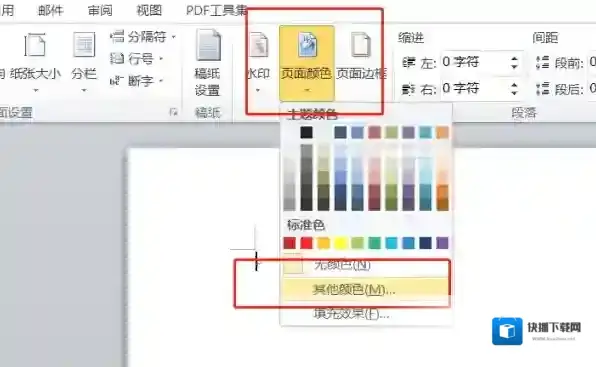The height and width of the screenshot is (367, 596).
Task: Click the right indent 右 icon
Action: pyautogui.click(x=409, y=89)
